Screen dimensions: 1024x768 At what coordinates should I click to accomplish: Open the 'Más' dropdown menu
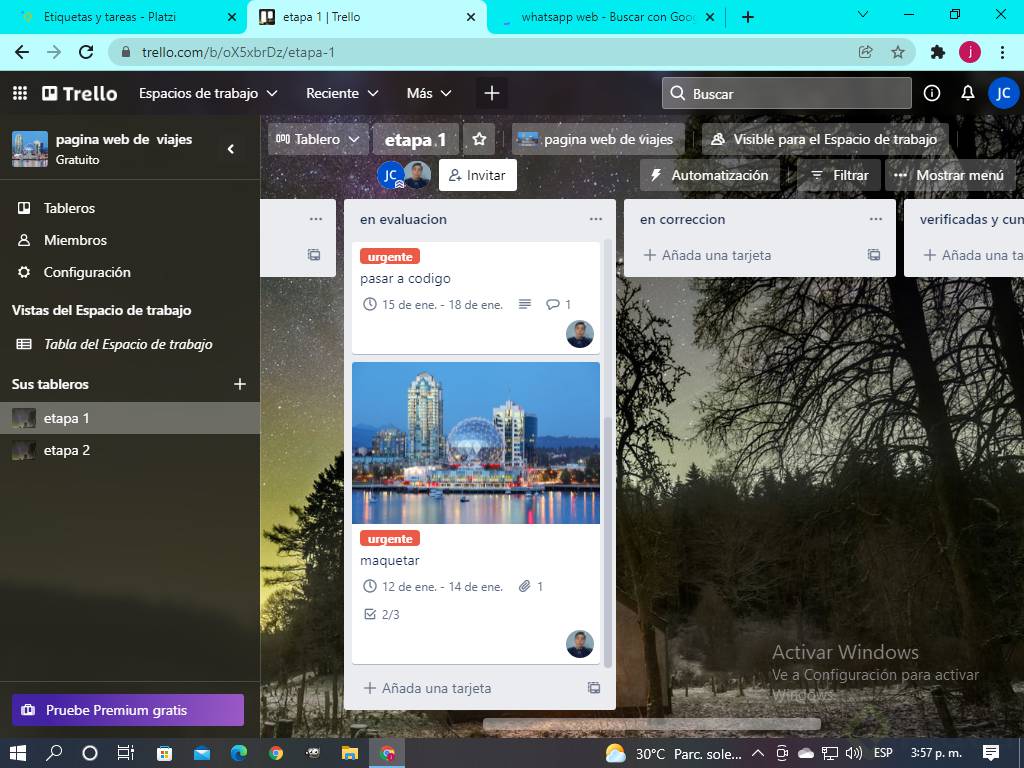(x=428, y=93)
